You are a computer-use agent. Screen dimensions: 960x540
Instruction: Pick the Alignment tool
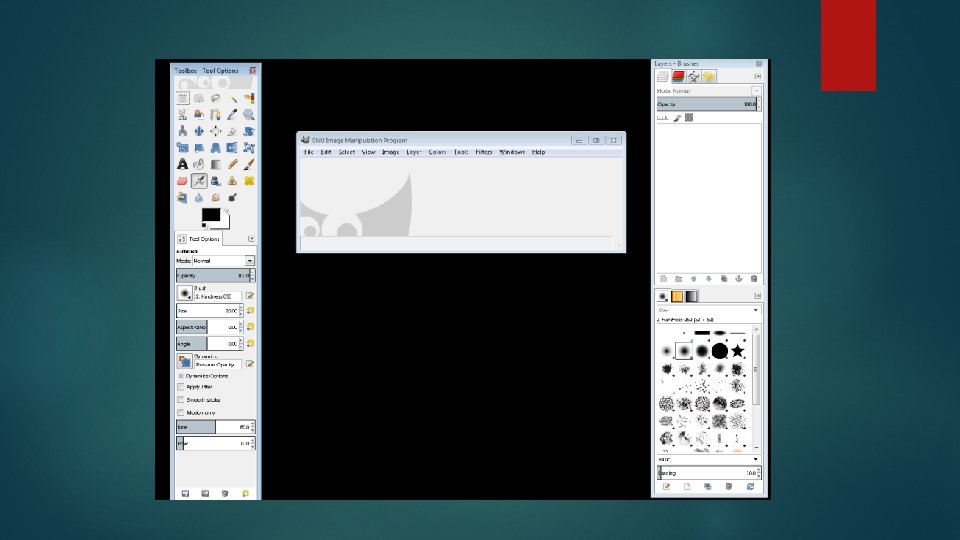pyautogui.click(x=216, y=131)
